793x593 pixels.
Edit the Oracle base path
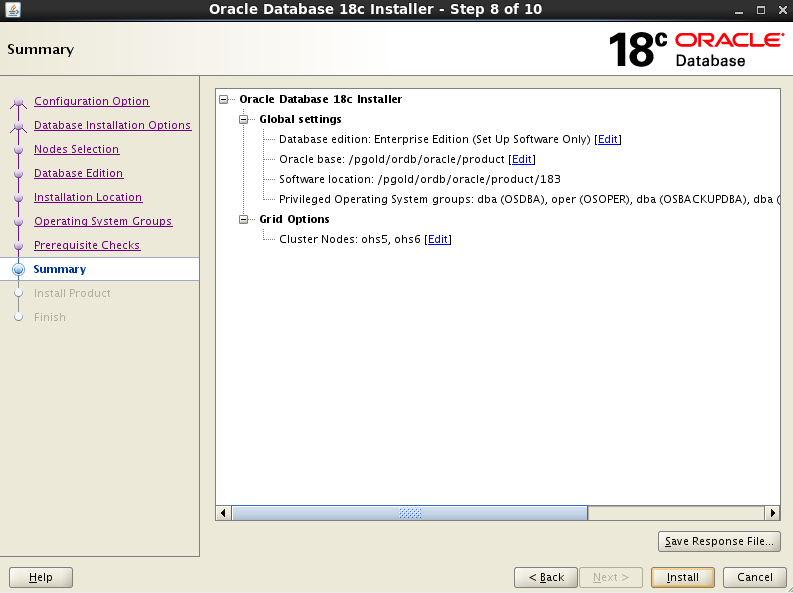(x=522, y=159)
